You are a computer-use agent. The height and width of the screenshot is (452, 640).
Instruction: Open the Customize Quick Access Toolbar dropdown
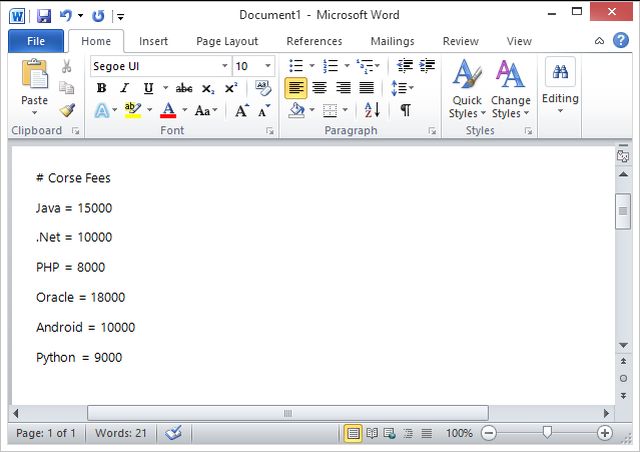coord(120,17)
